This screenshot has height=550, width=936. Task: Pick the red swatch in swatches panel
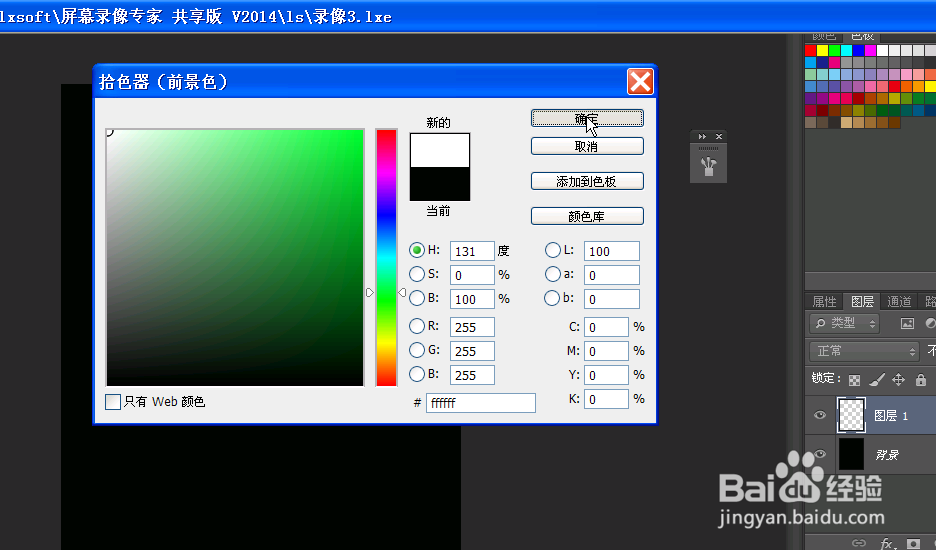point(810,50)
